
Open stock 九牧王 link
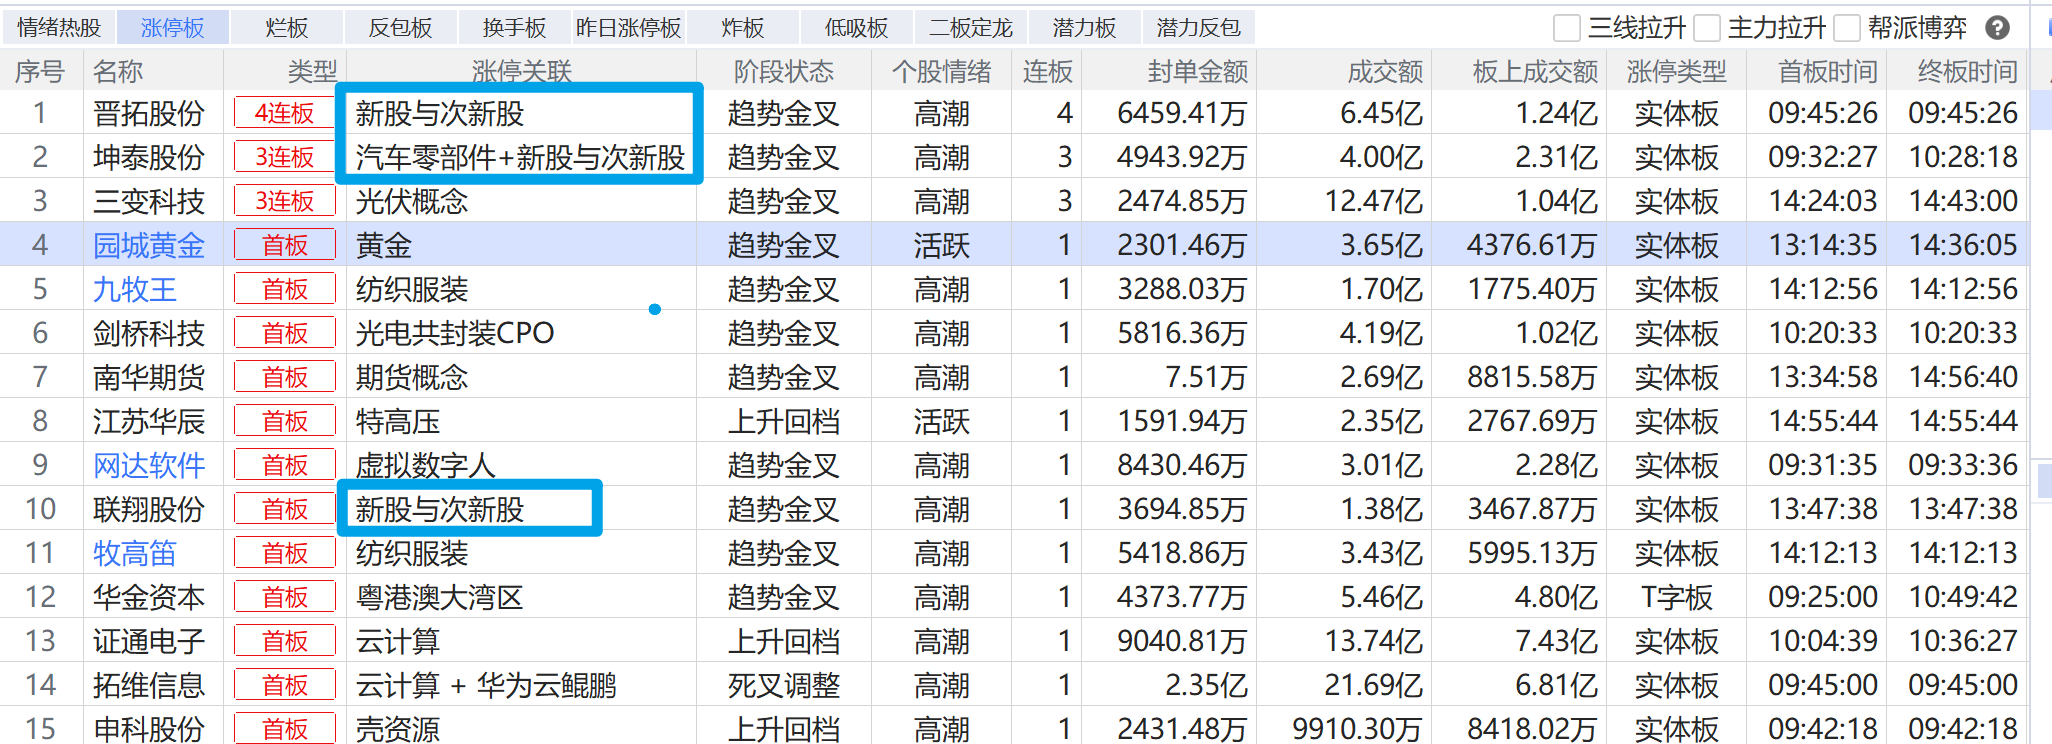tap(135, 290)
